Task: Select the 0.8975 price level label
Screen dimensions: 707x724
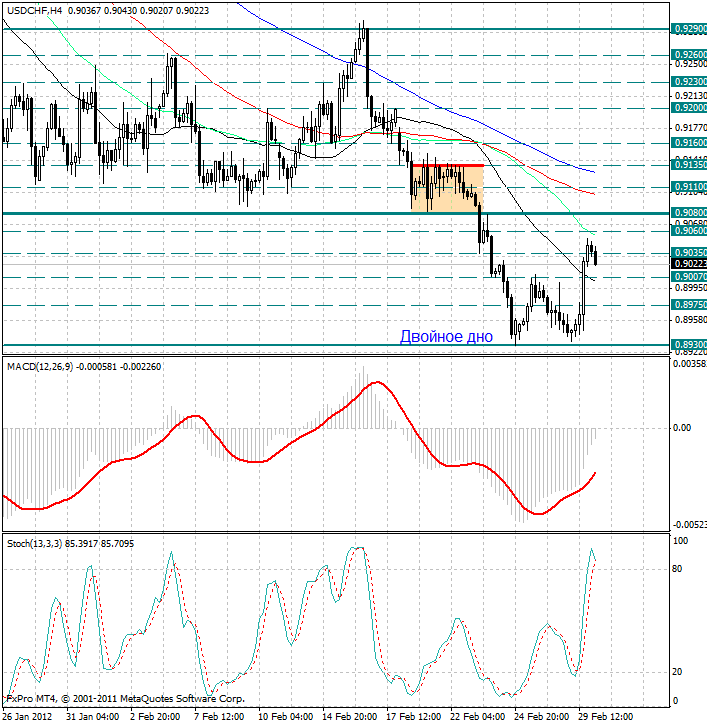Action: pos(689,305)
